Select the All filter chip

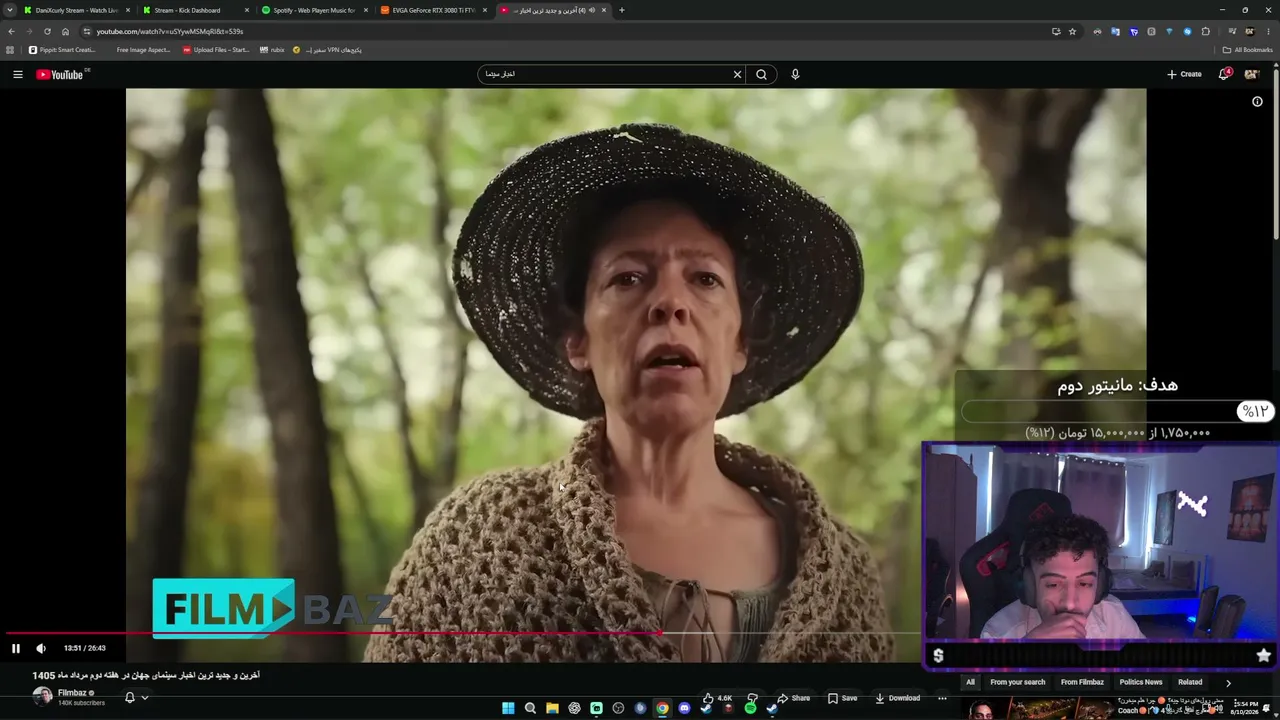click(970, 682)
